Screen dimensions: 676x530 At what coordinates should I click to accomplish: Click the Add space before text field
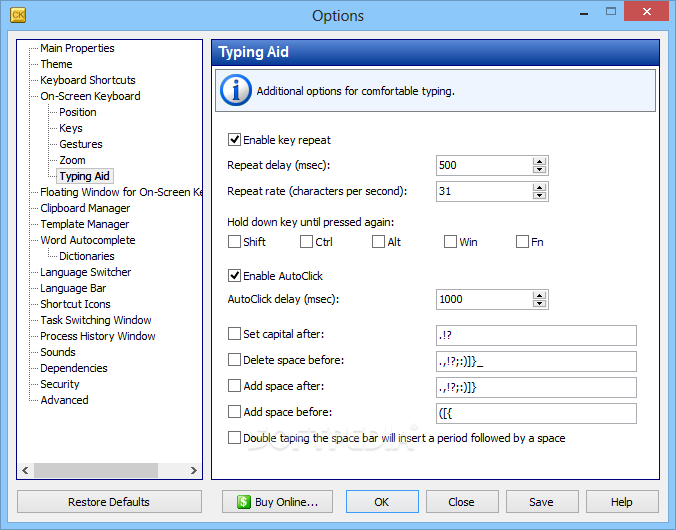click(536, 413)
